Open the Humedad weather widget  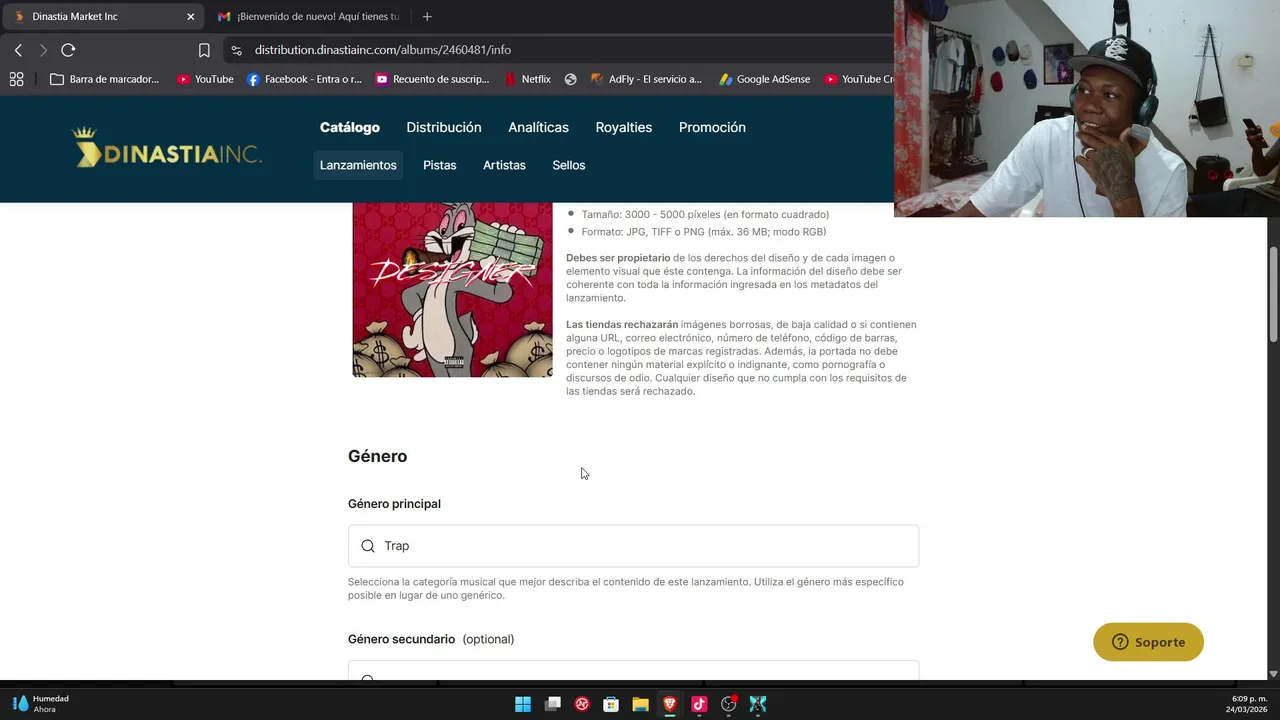[41, 703]
